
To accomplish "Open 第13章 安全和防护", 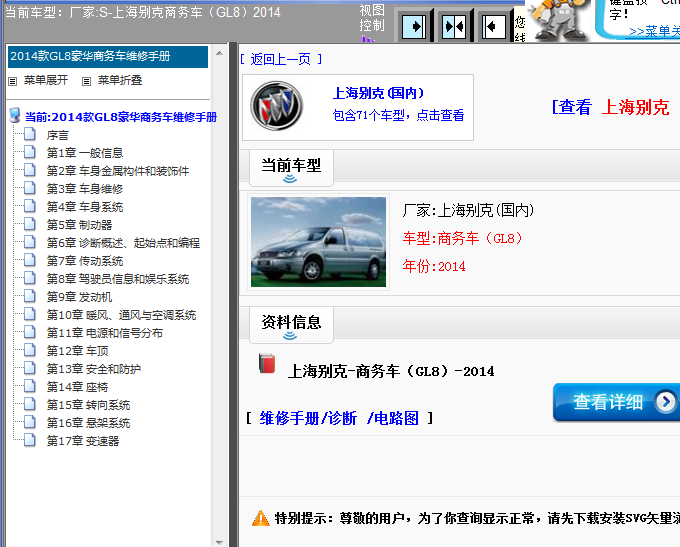I will click(94, 369).
